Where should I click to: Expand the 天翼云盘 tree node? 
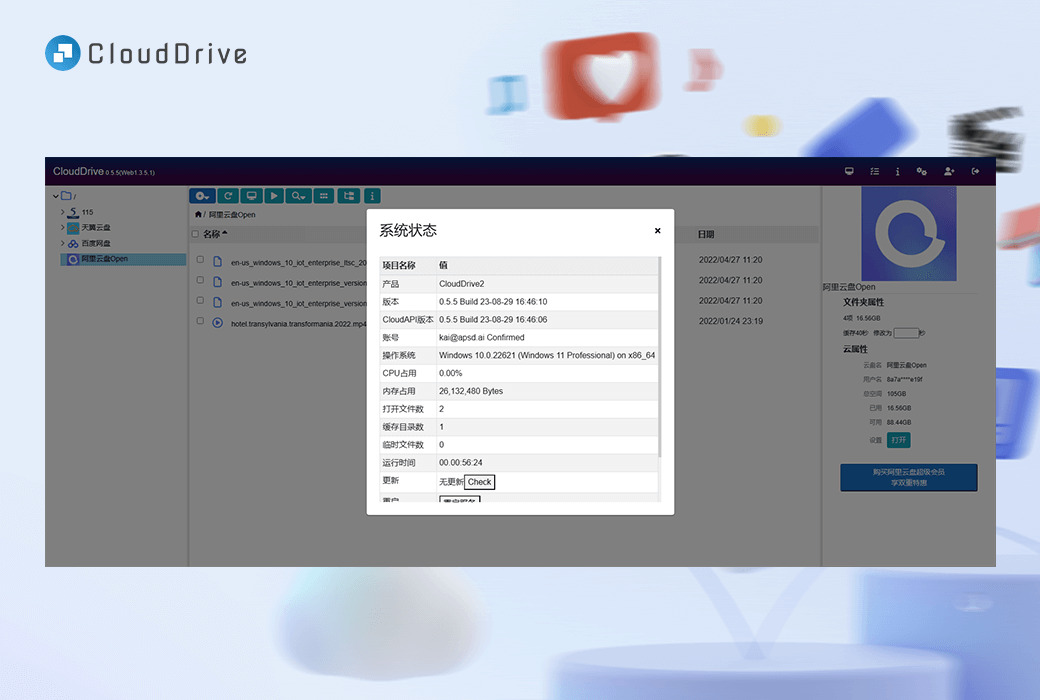point(62,228)
